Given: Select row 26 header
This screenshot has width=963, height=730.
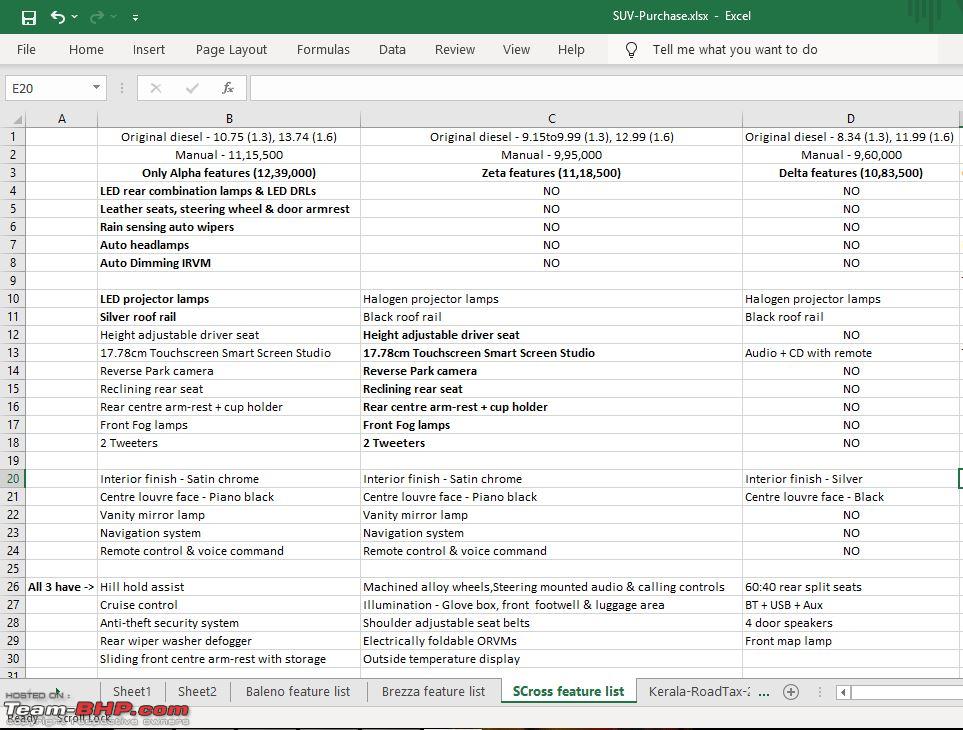Looking at the screenshot, I should [x=13, y=587].
